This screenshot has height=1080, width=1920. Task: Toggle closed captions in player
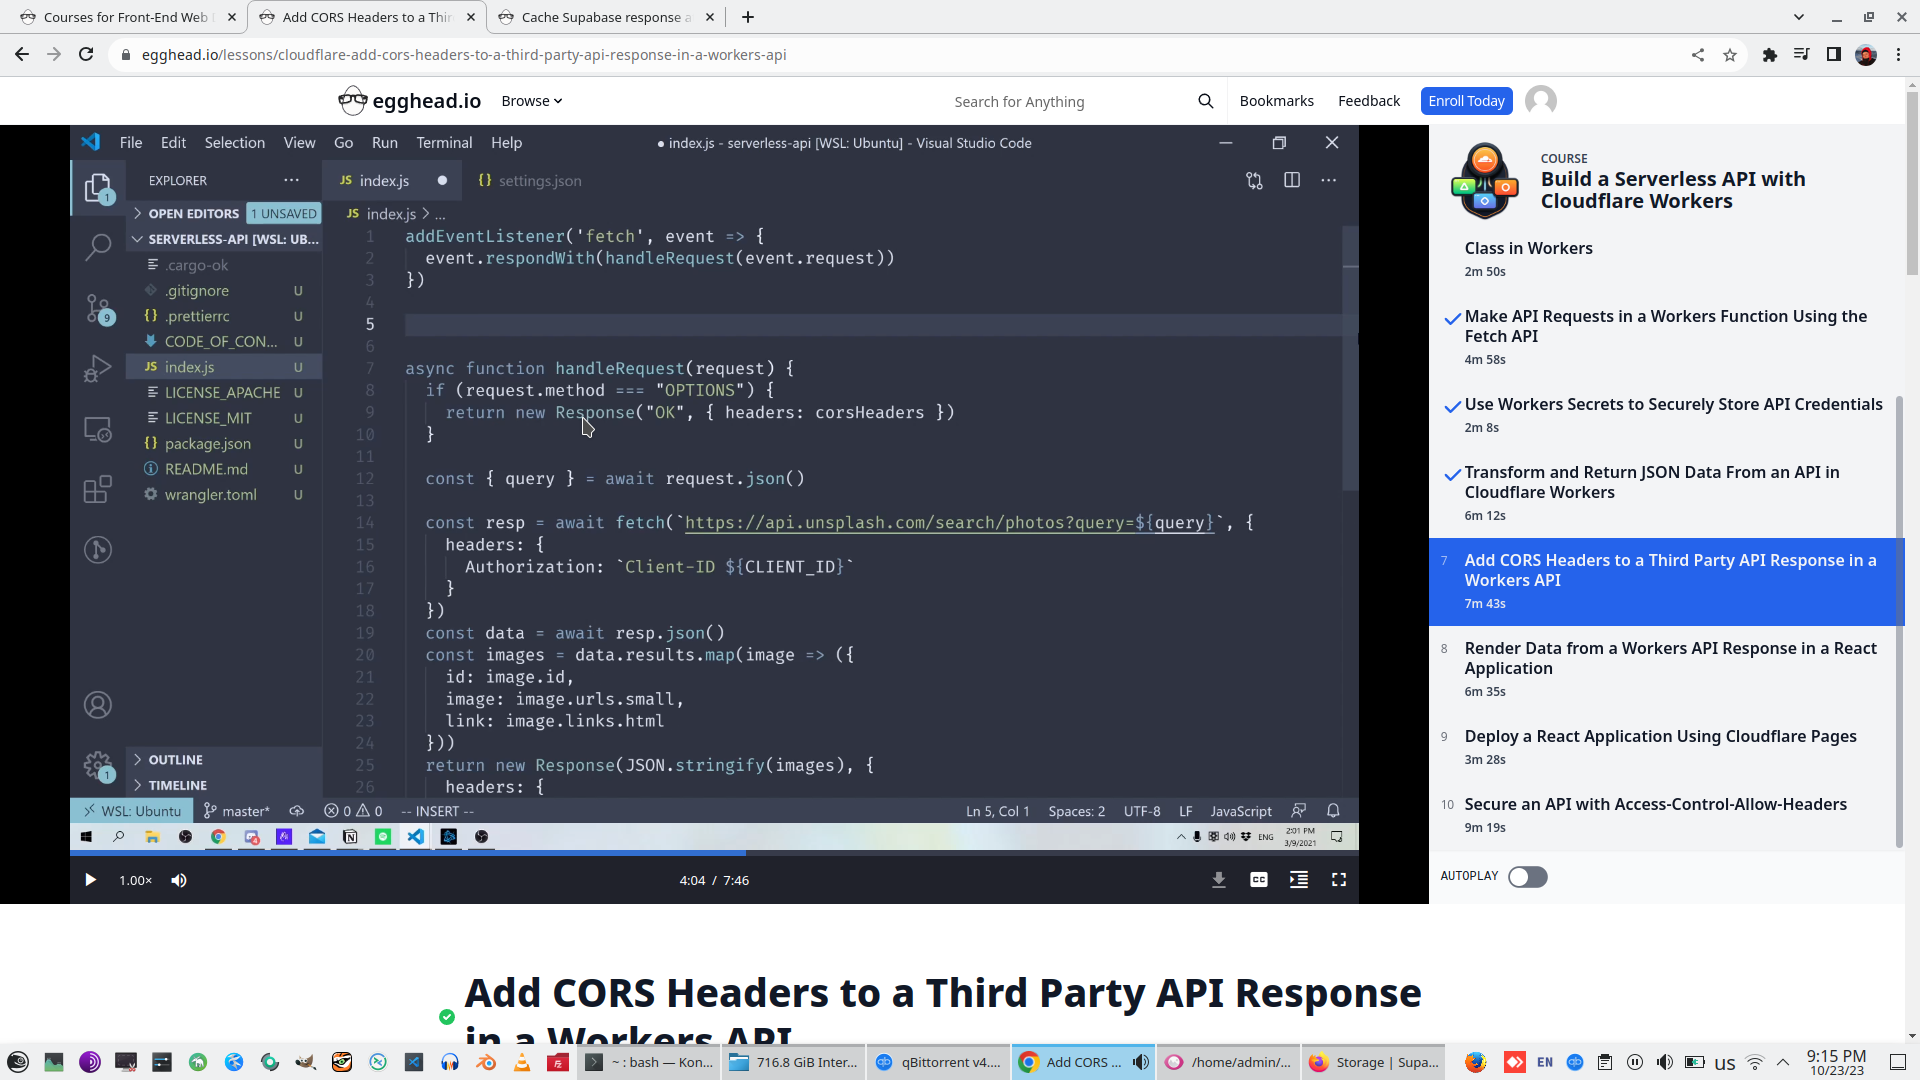coord(1258,880)
